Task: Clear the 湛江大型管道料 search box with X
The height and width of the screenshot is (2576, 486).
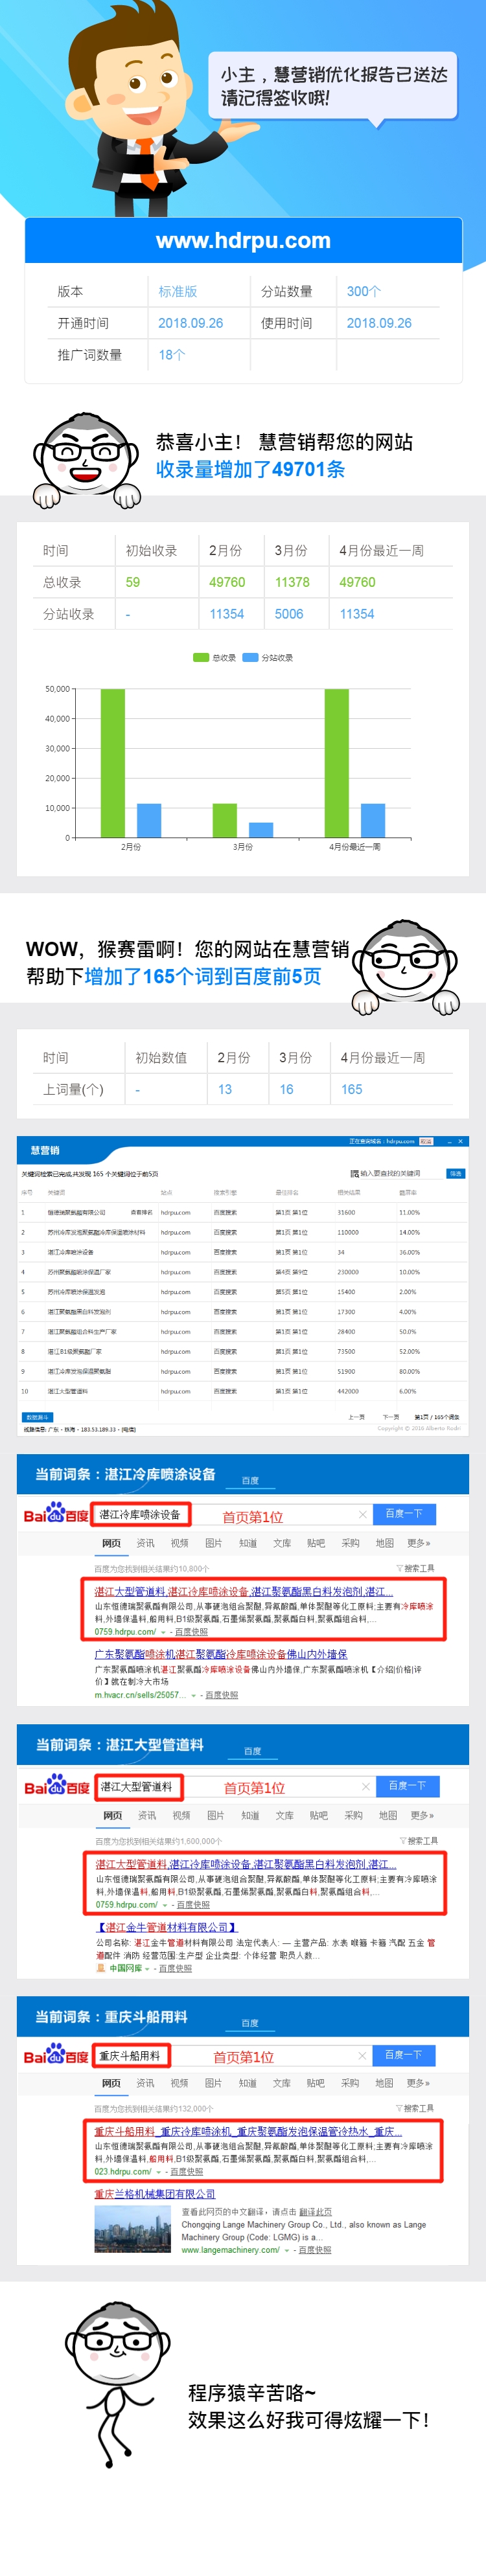Action: [x=365, y=1786]
